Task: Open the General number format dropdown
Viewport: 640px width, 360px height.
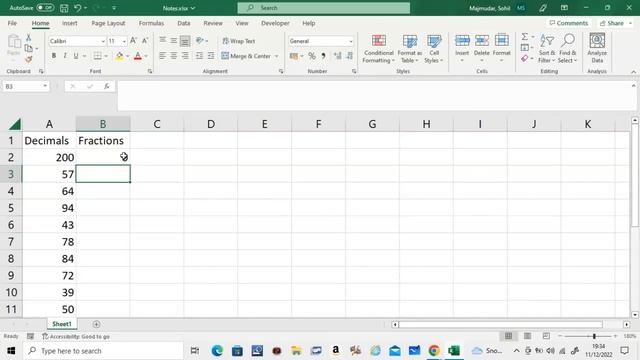Action: (x=351, y=41)
